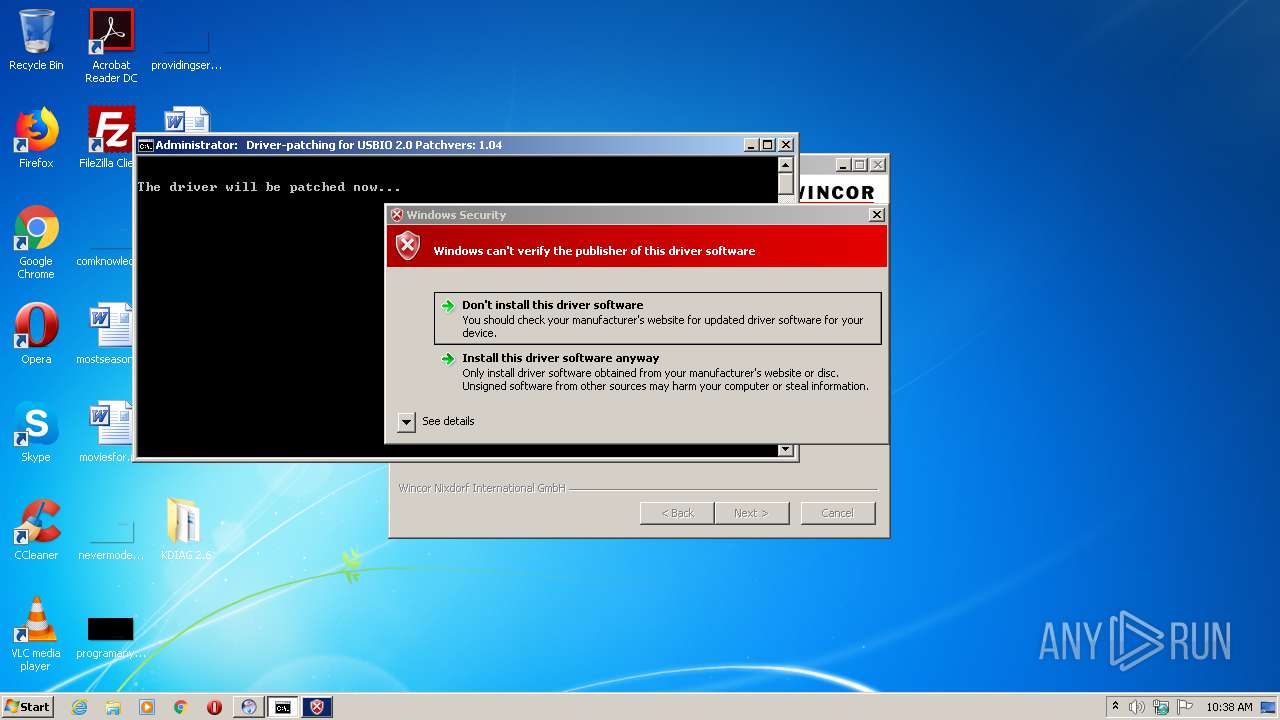This screenshot has width=1280, height=720.
Task: Switch to Windows Security taskbar item
Action: [x=317, y=707]
